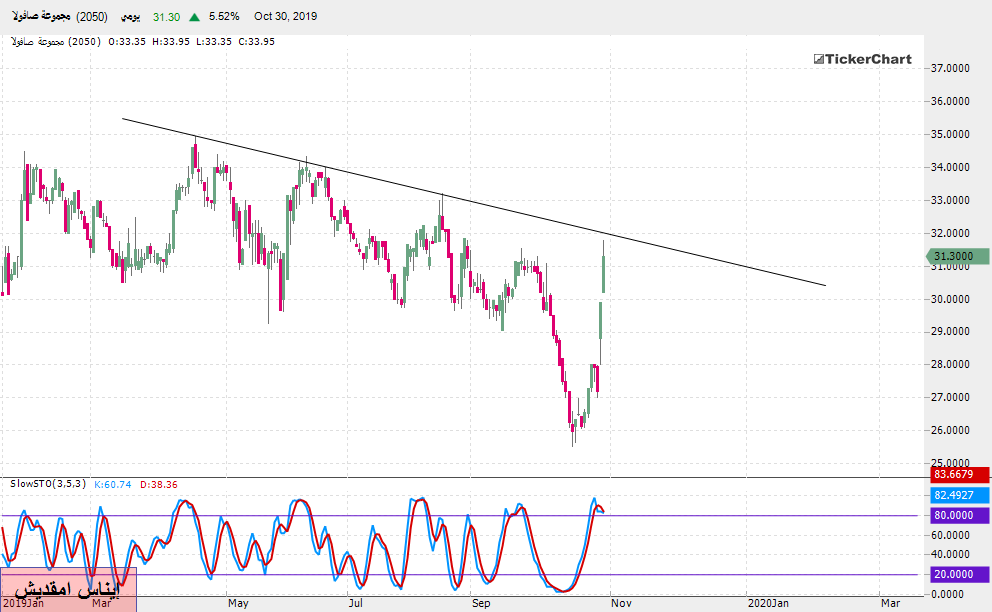Click the pink Arabic text annotation box
992x612 pixels.
(68, 589)
